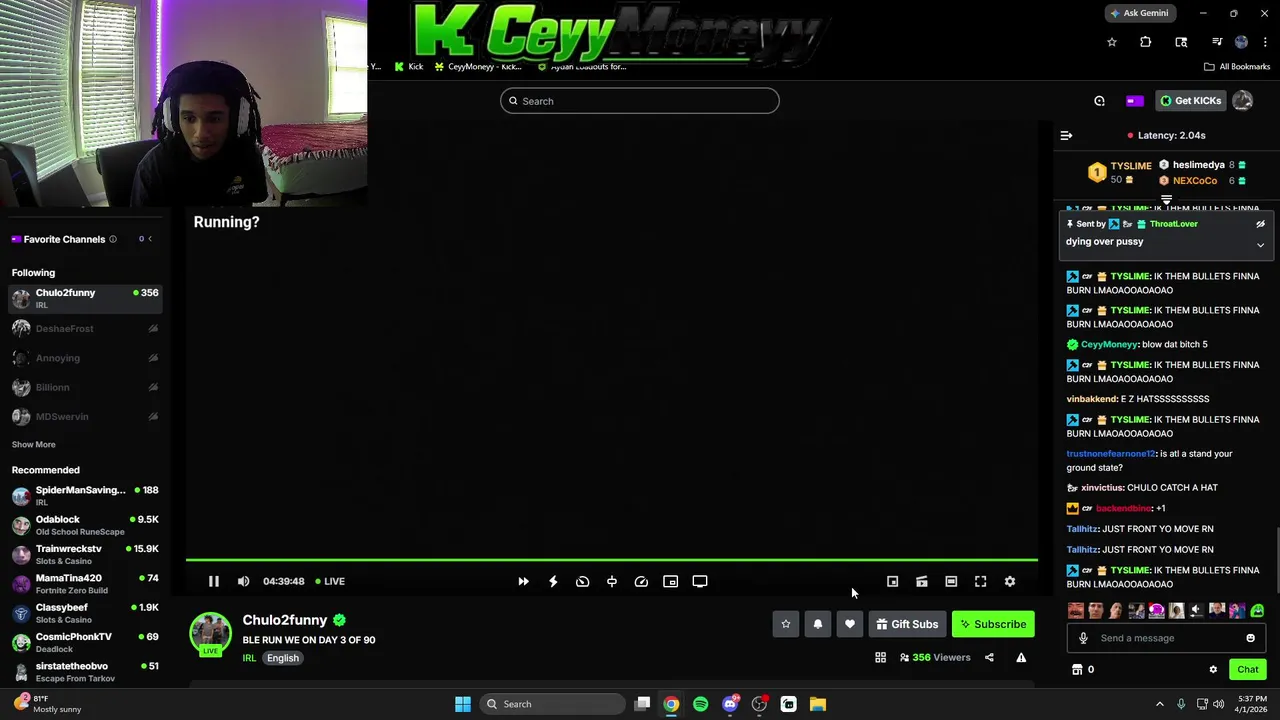1280x720 pixels.
Task: Click the Chulo2funny channel name
Action: (285, 620)
